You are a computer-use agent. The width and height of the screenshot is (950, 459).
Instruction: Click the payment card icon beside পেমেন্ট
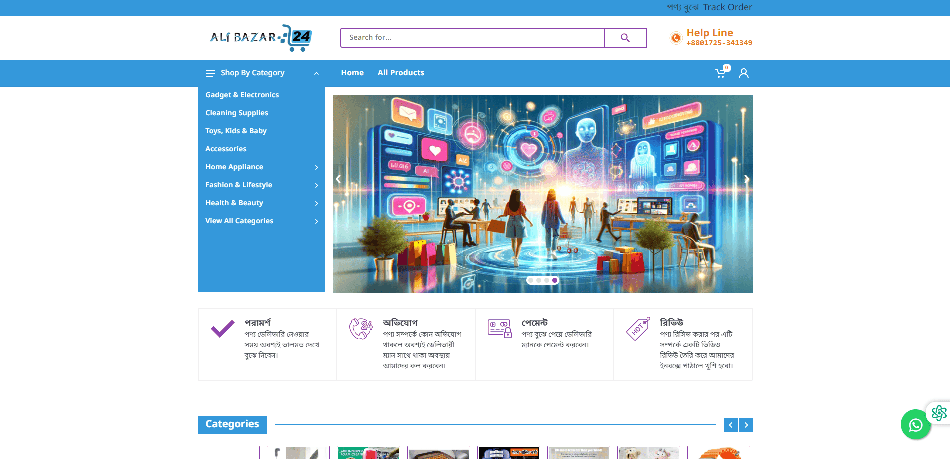(x=500, y=328)
